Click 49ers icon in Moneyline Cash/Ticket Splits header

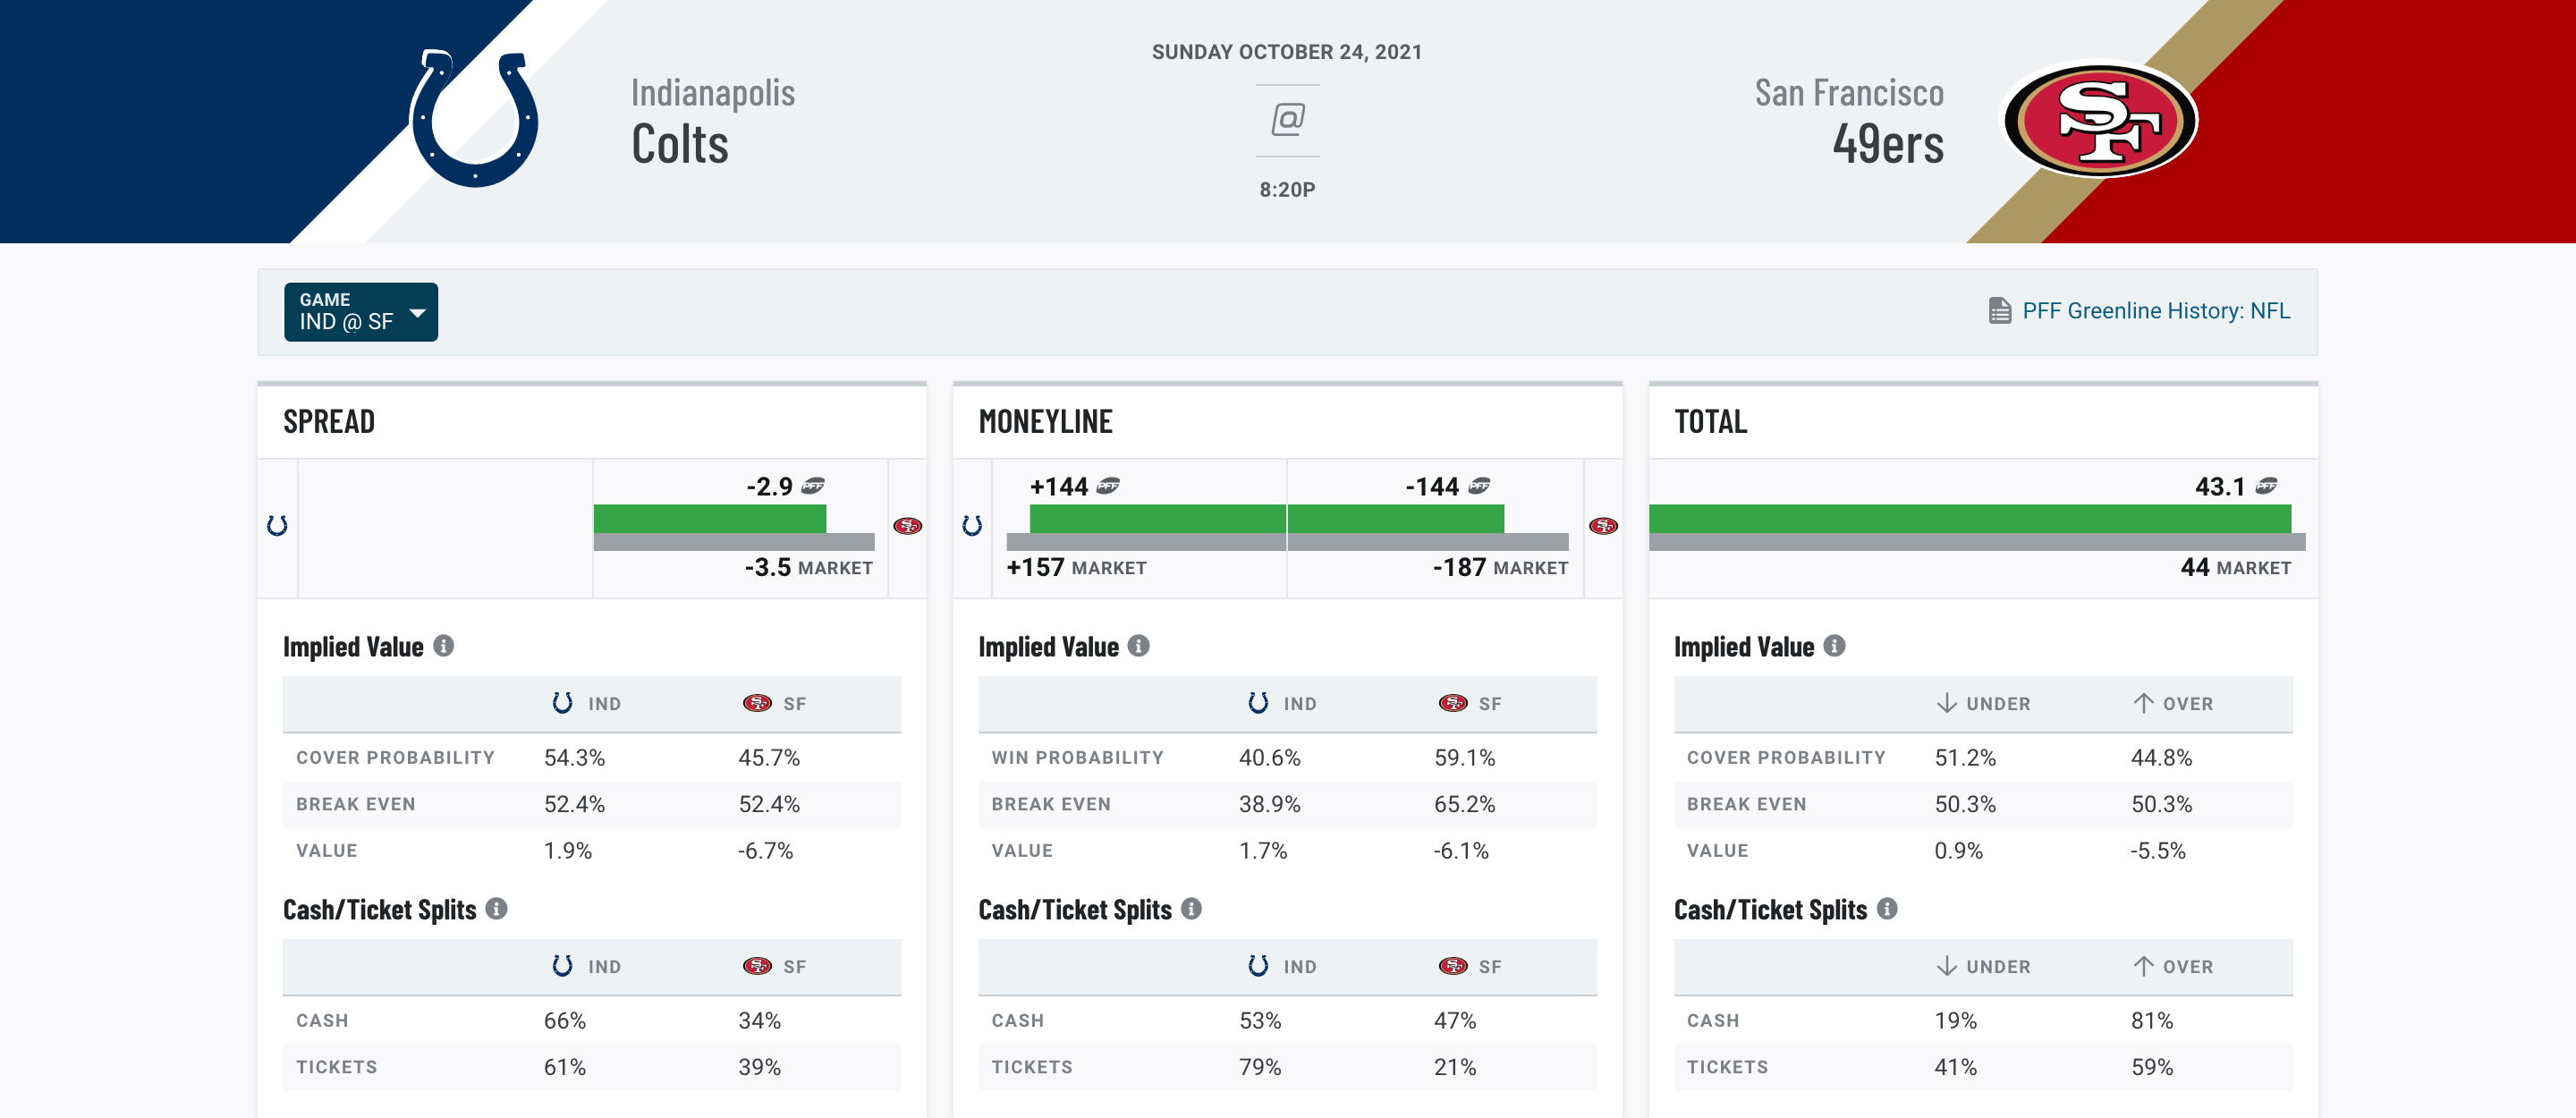tap(1453, 966)
